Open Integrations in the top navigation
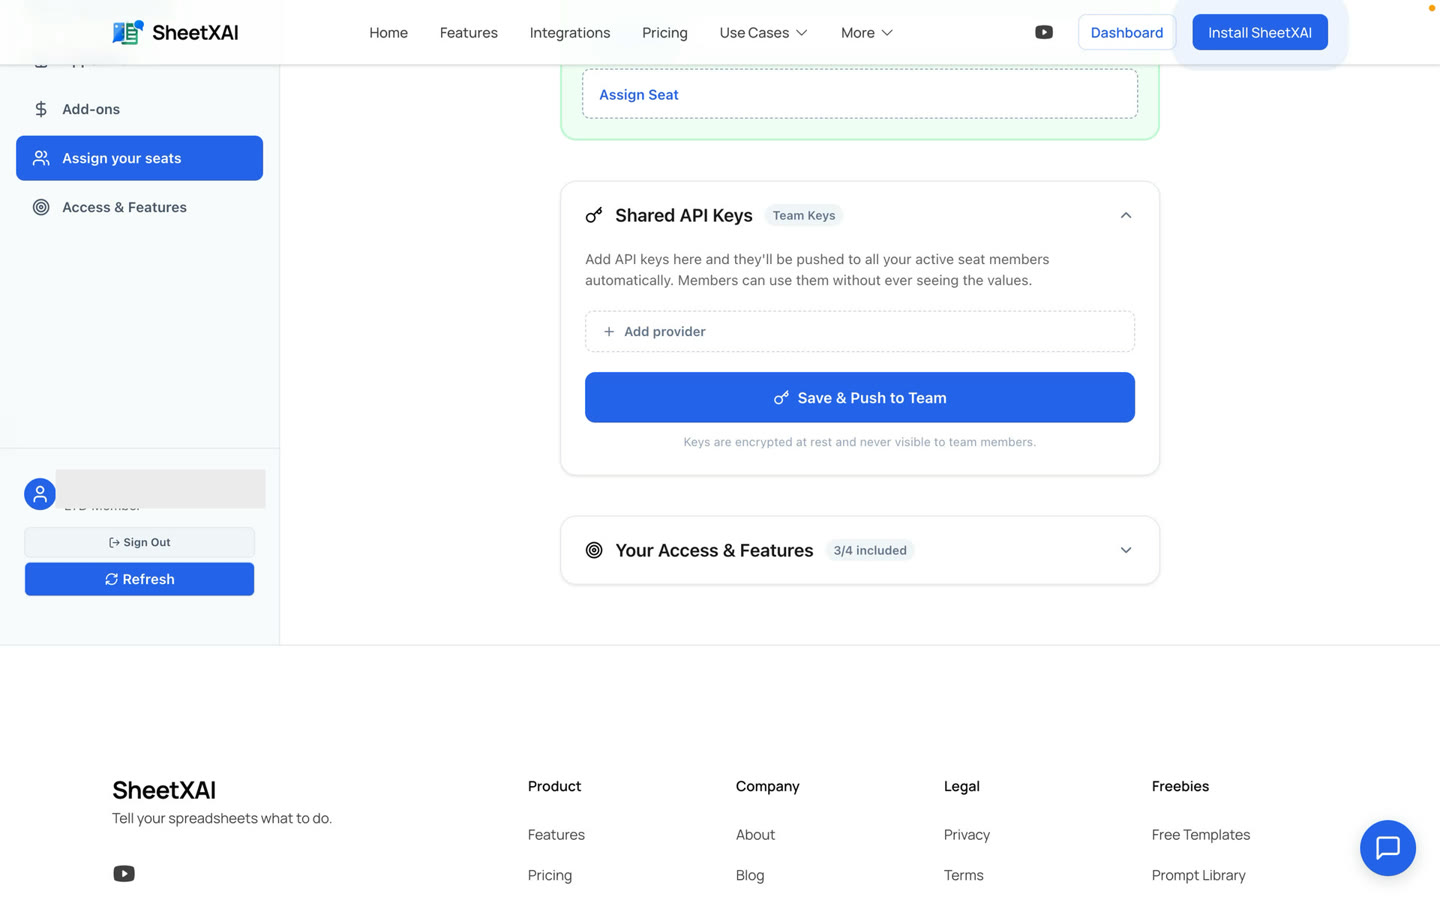This screenshot has height=900, width=1440. pyautogui.click(x=570, y=32)
